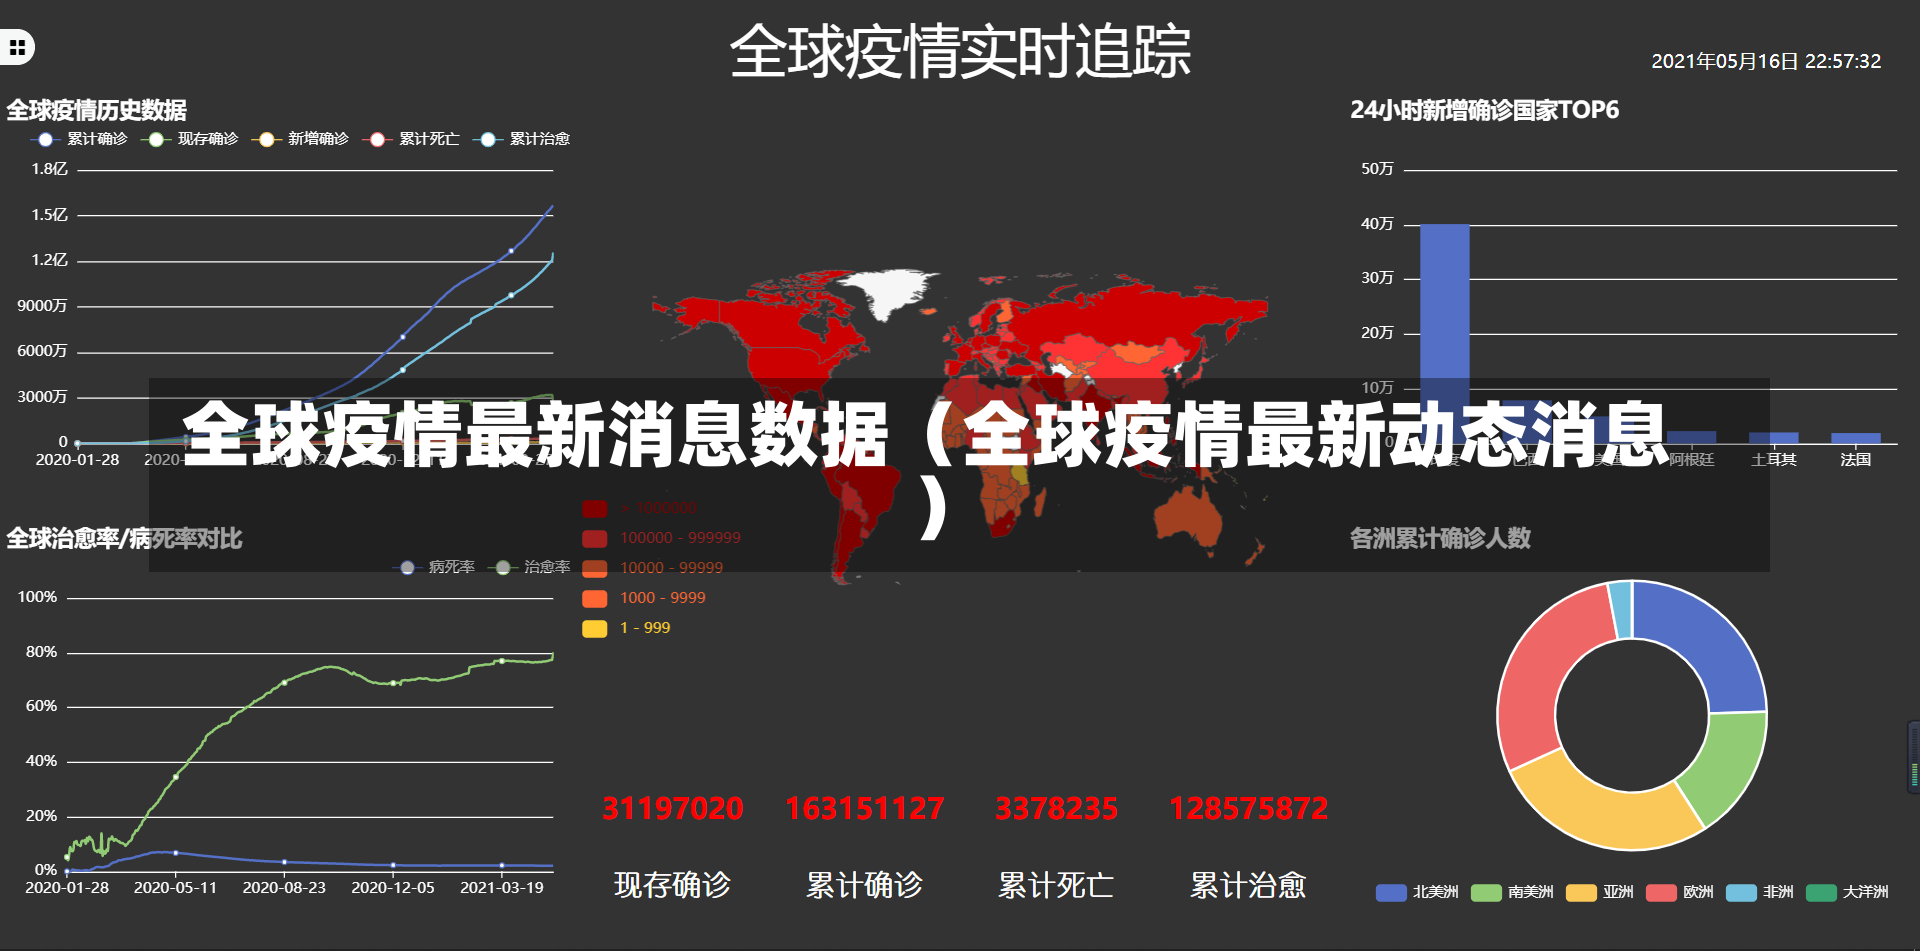Open the grid menu icon at top-left

click(x=17, y=47)
